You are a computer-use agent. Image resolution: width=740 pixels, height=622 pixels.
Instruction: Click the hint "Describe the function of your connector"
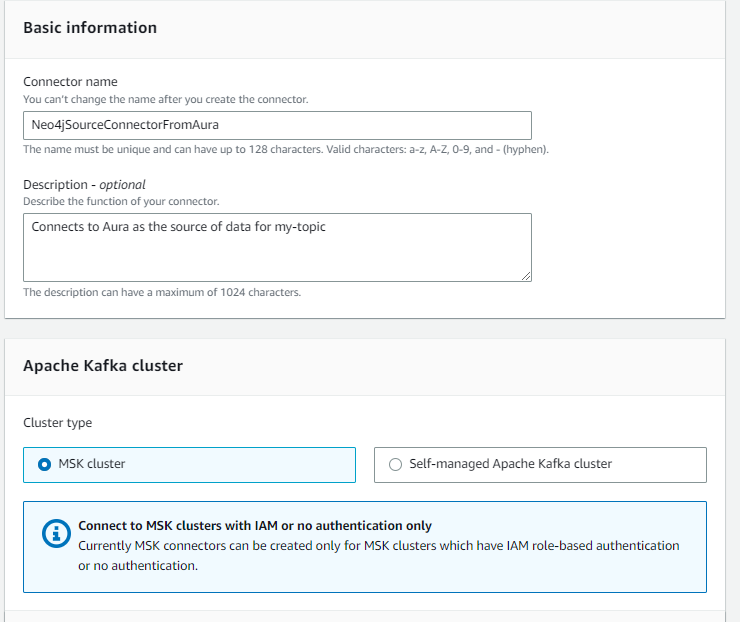click(x=121, y=202)
